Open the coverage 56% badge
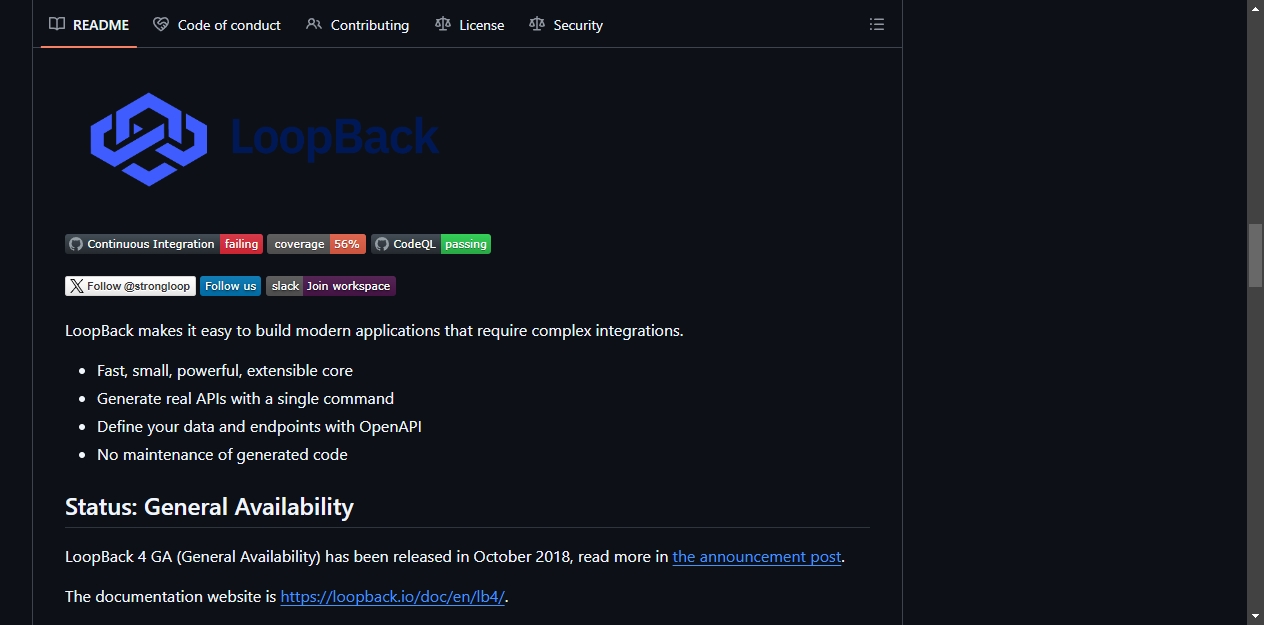Viewport: 1264px width, 625px height. pos(316,244)
